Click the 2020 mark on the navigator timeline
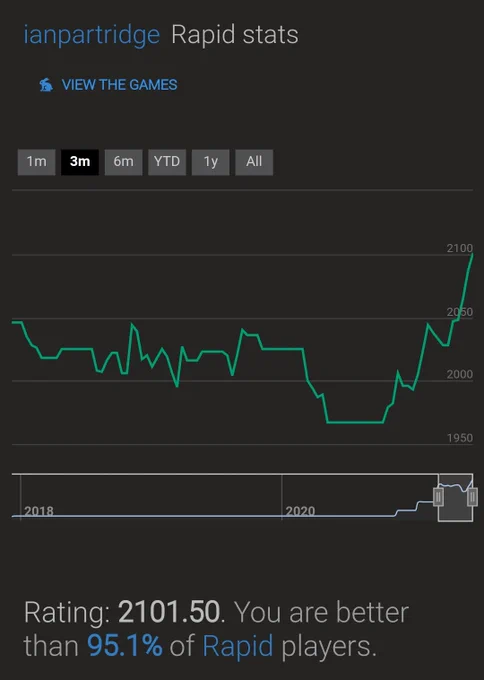The image size is (484, 680). point(300,510)
